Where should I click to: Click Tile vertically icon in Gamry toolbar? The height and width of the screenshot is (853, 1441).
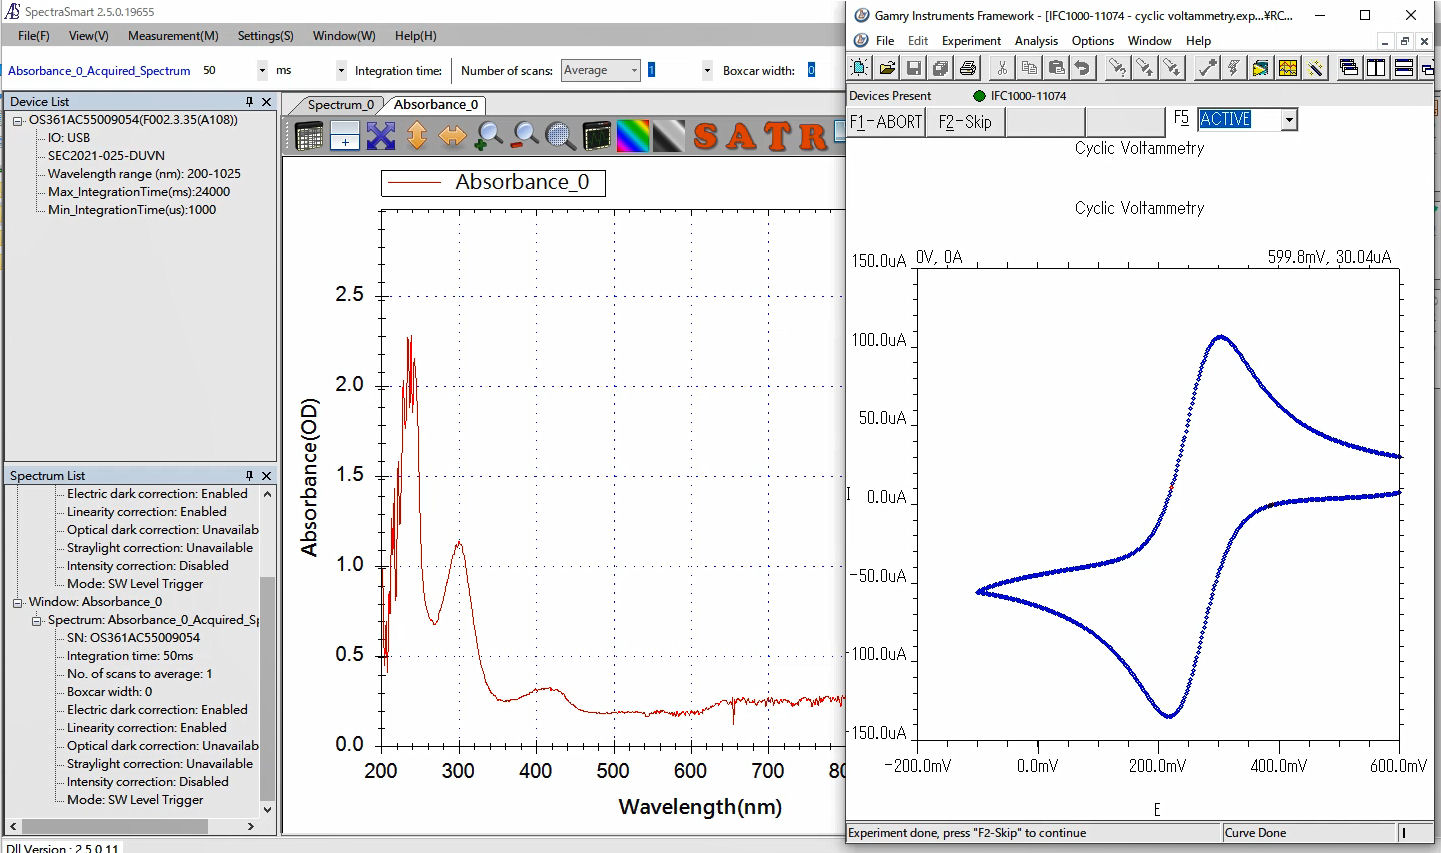point(1376,68)
